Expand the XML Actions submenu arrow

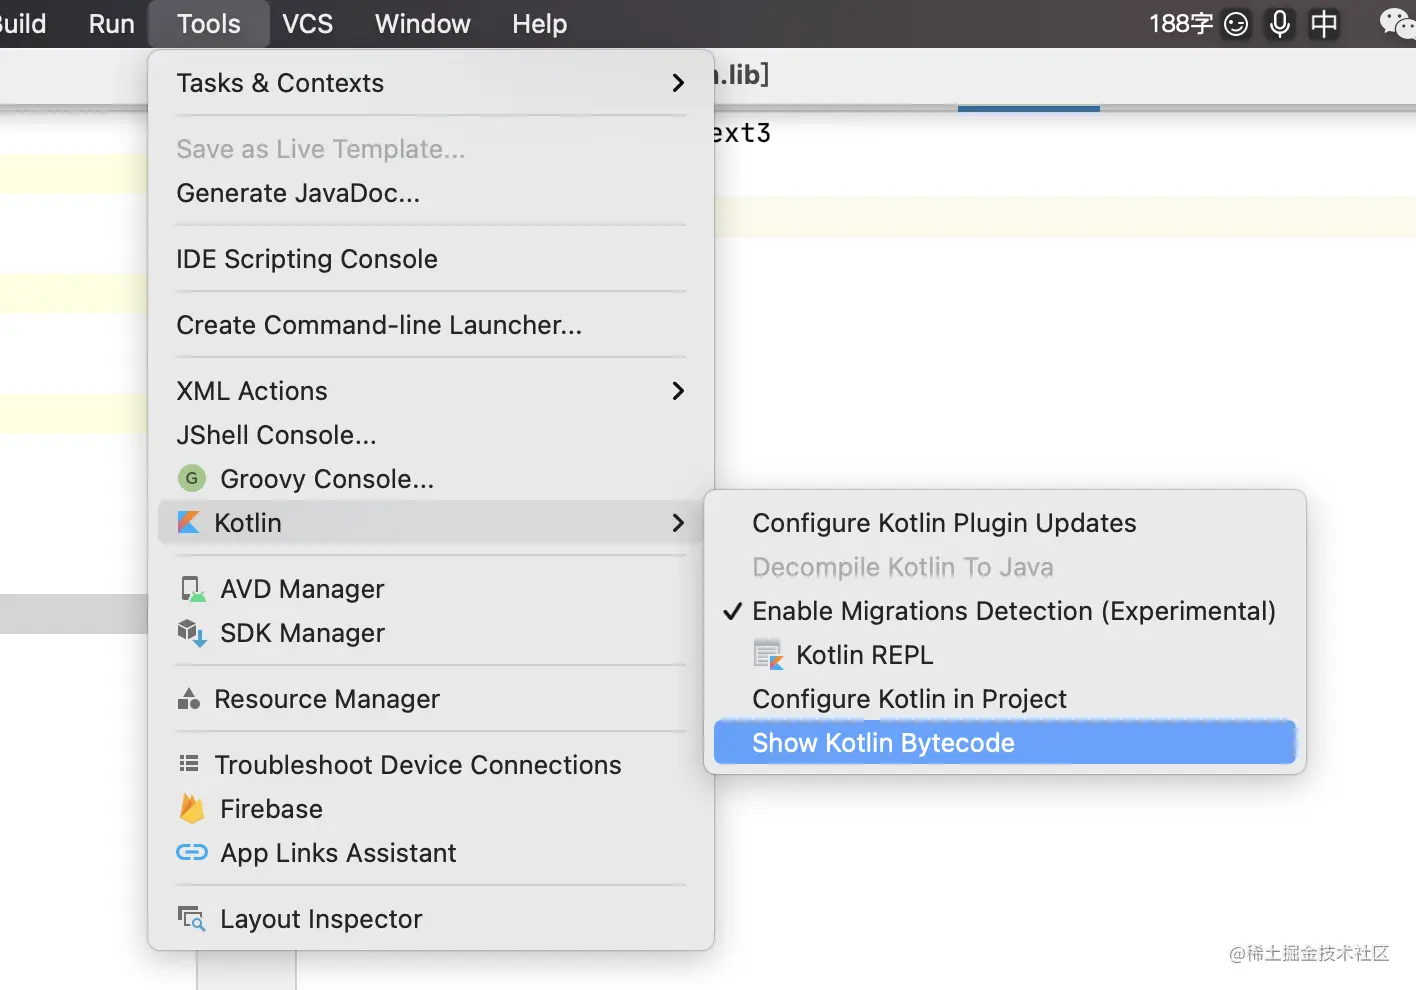(678, 391)
